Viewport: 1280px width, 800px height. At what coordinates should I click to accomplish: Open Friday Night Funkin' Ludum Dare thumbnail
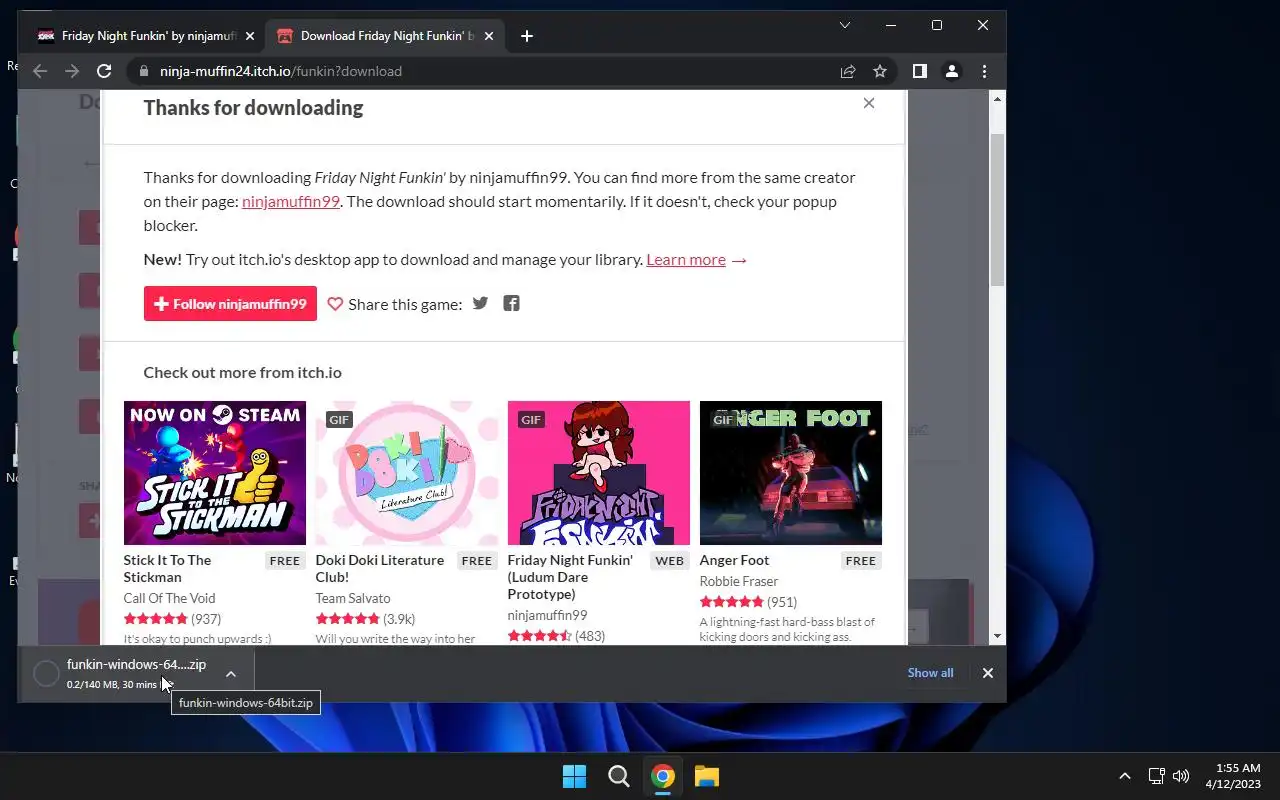pos(599,473)
